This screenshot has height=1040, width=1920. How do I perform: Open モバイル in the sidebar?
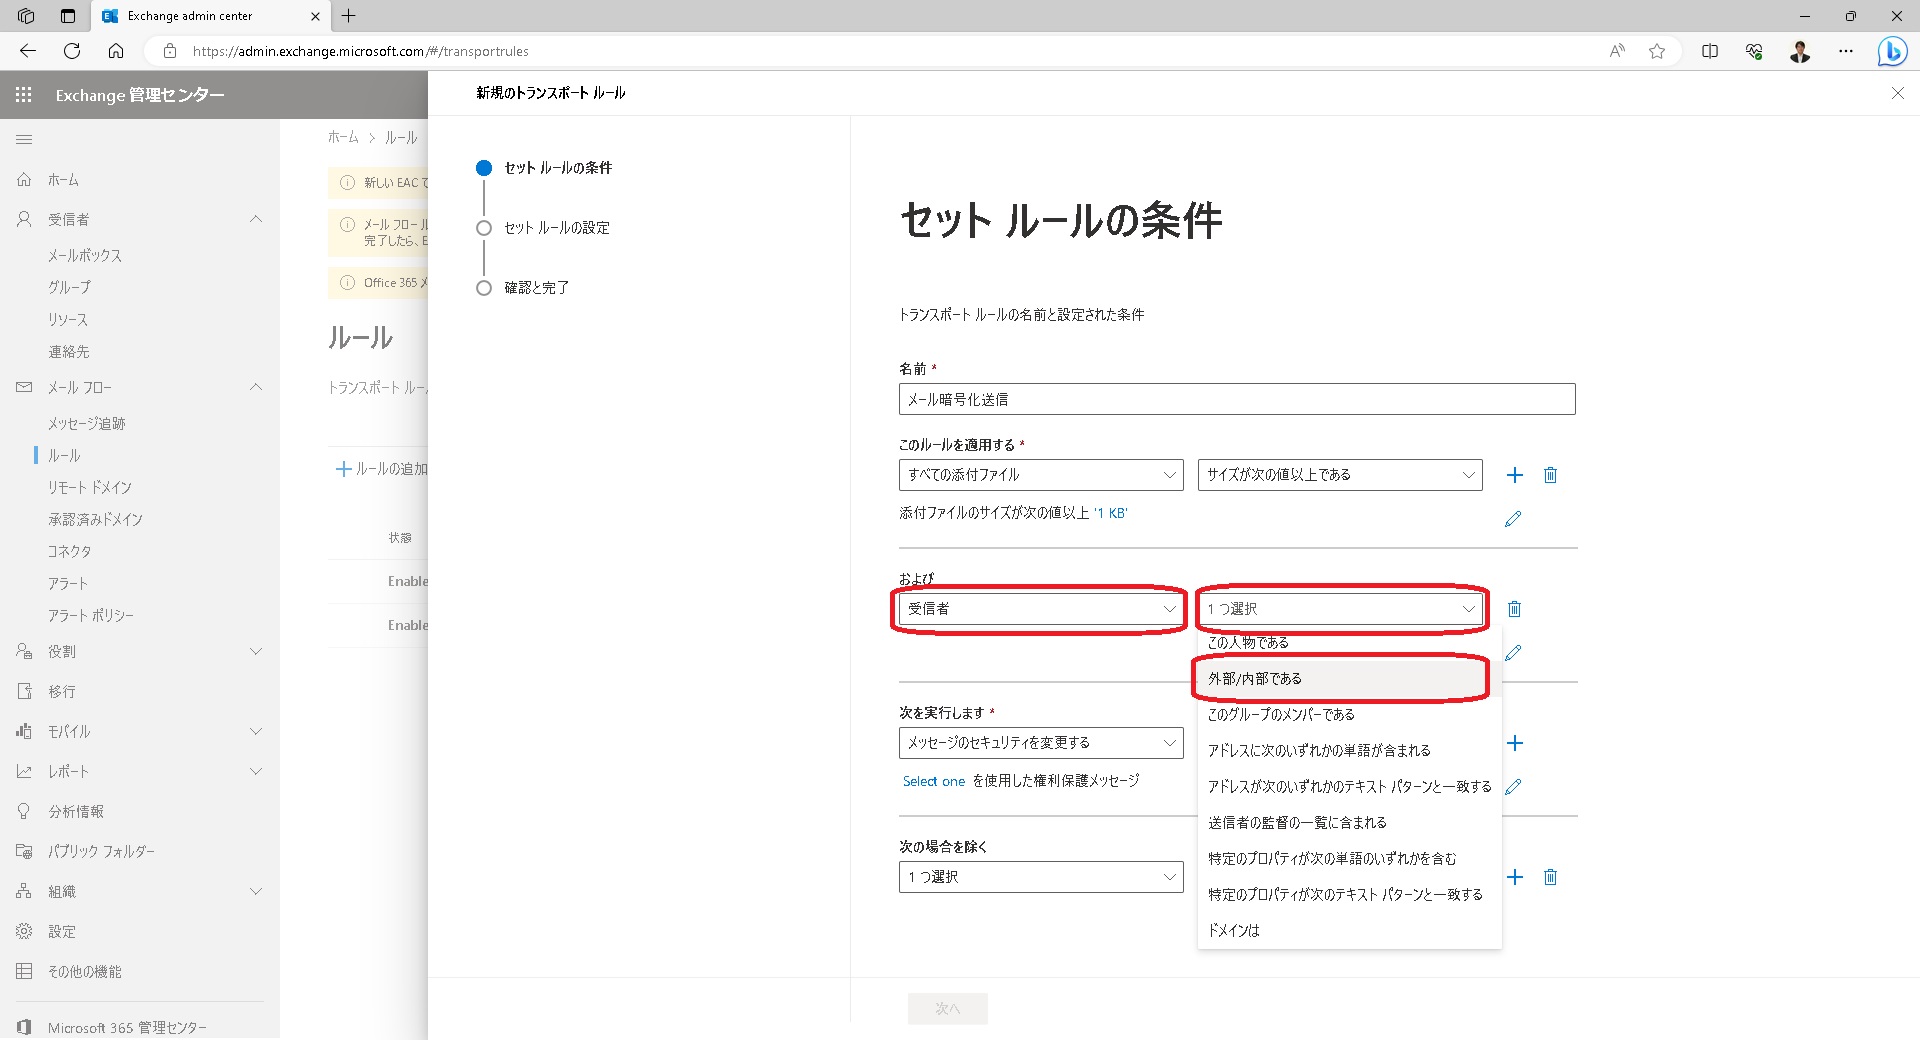click(68, 731)
